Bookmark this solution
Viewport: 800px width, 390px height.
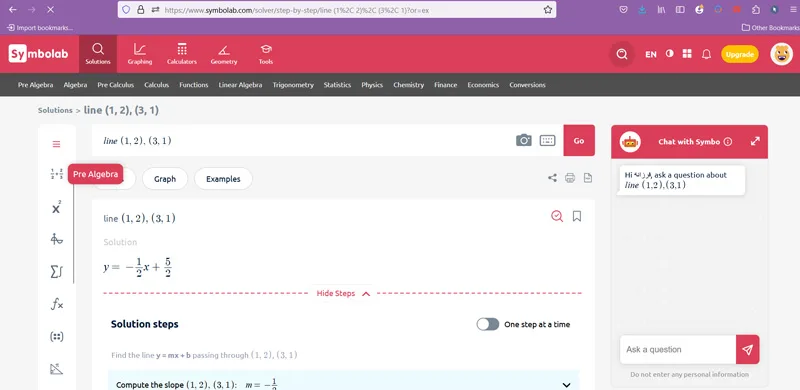pos(577,216)
